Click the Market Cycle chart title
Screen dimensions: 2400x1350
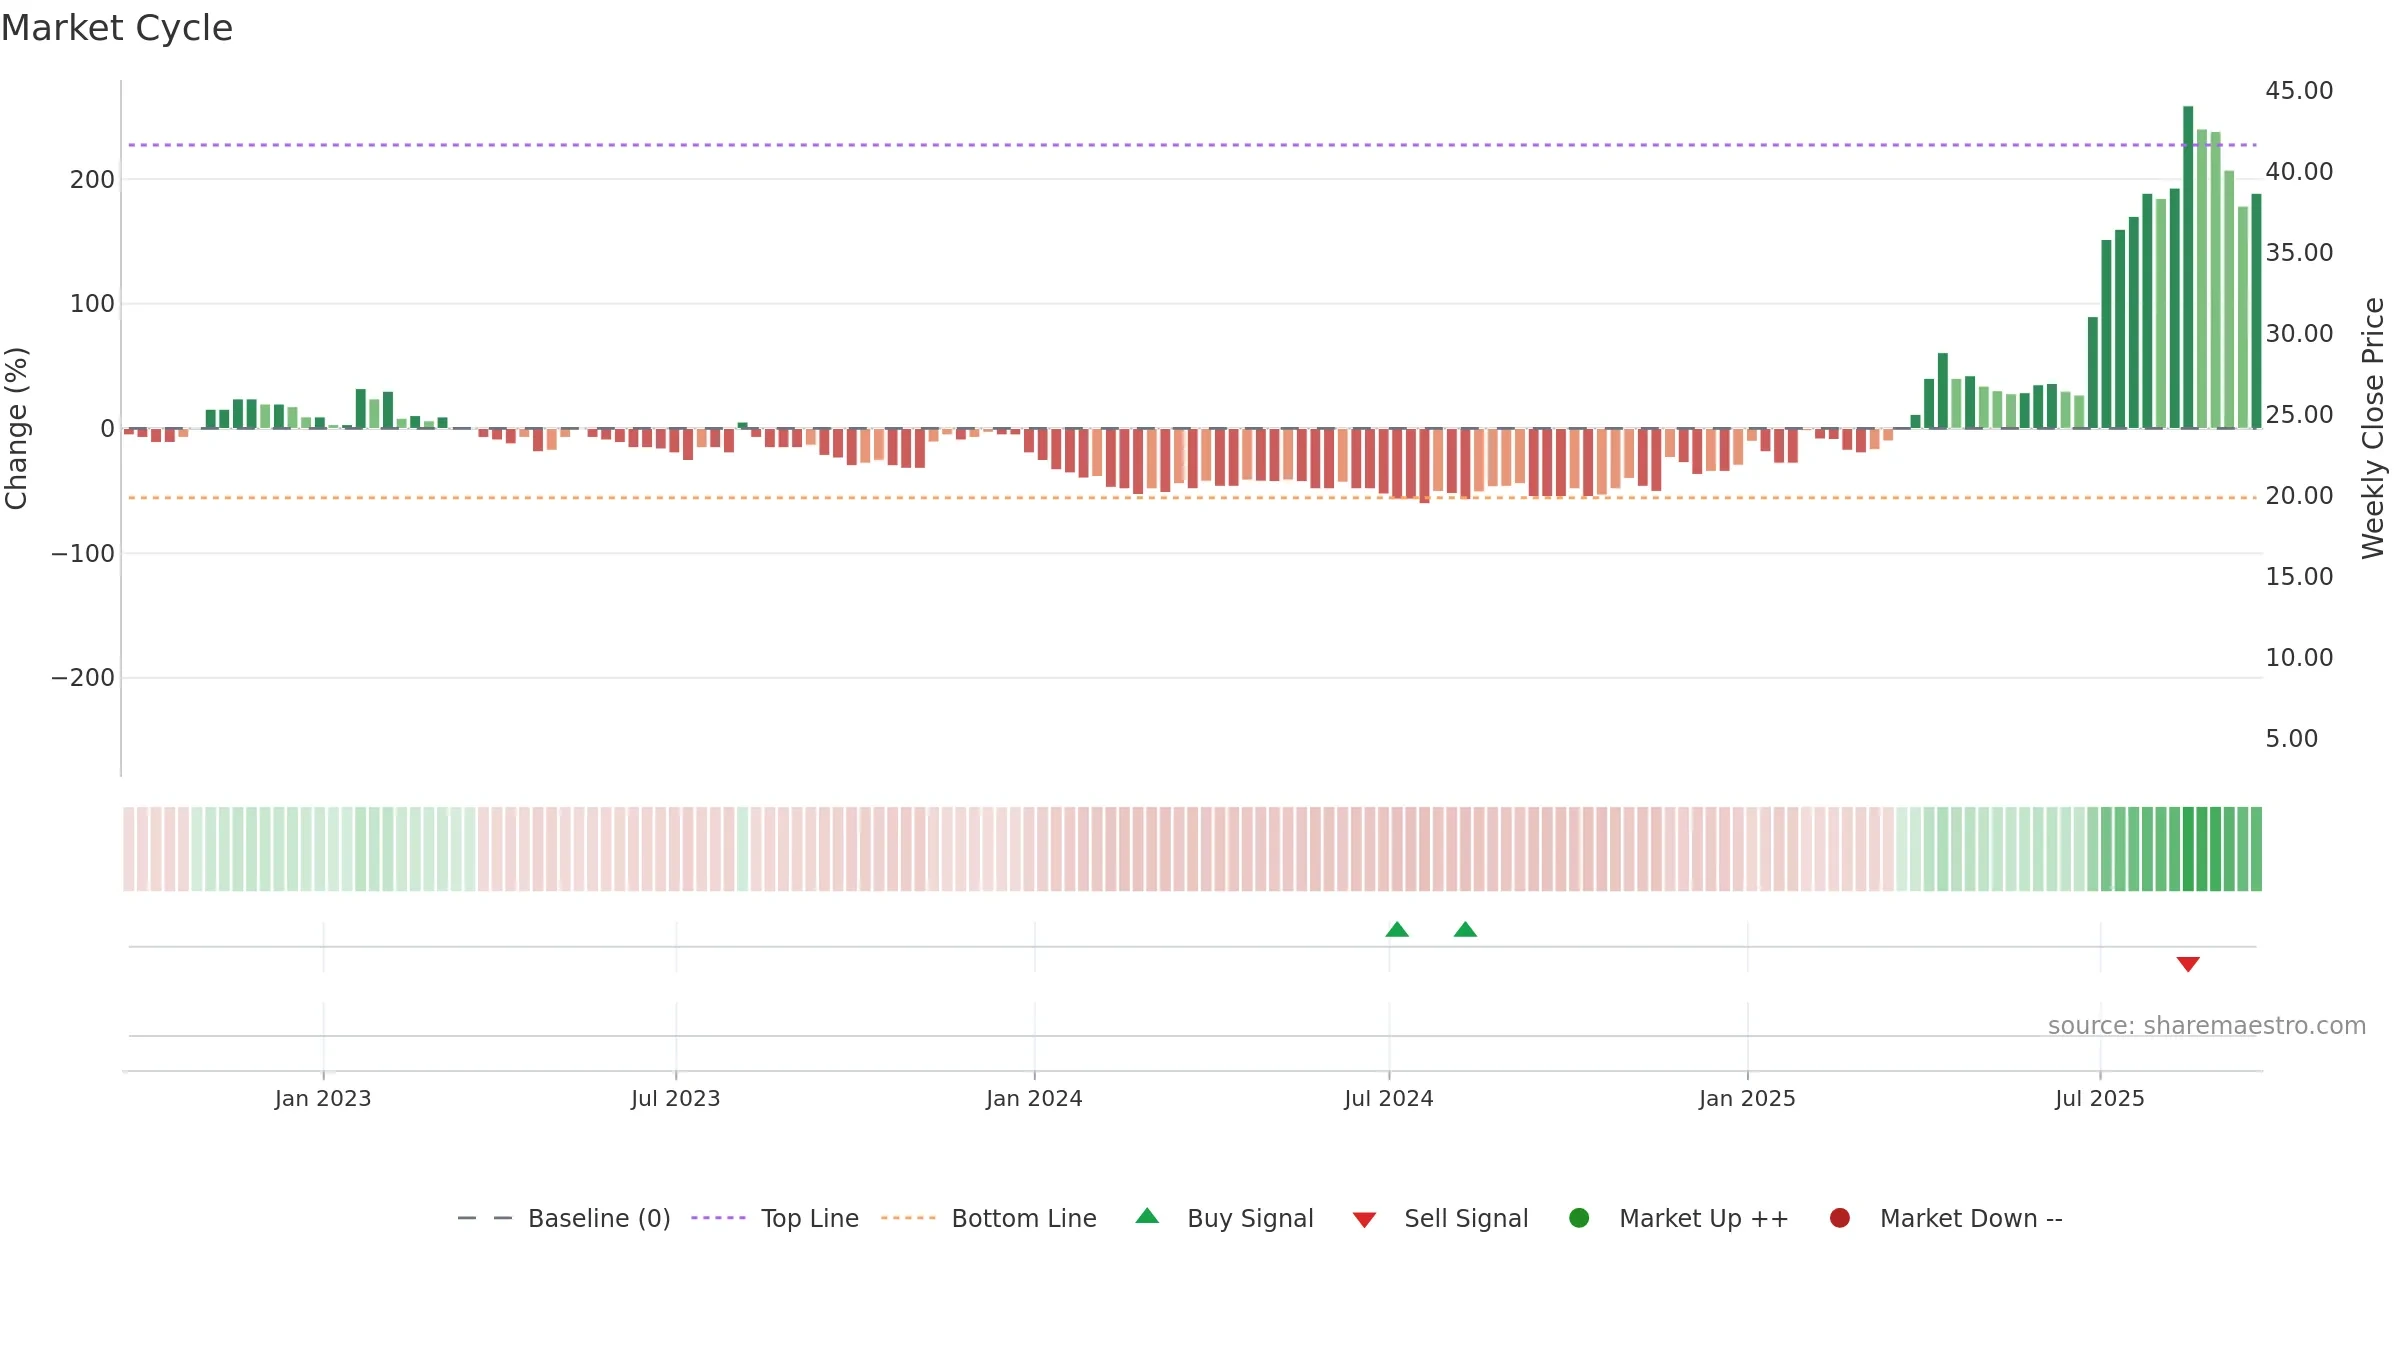(x=117, y=28)
